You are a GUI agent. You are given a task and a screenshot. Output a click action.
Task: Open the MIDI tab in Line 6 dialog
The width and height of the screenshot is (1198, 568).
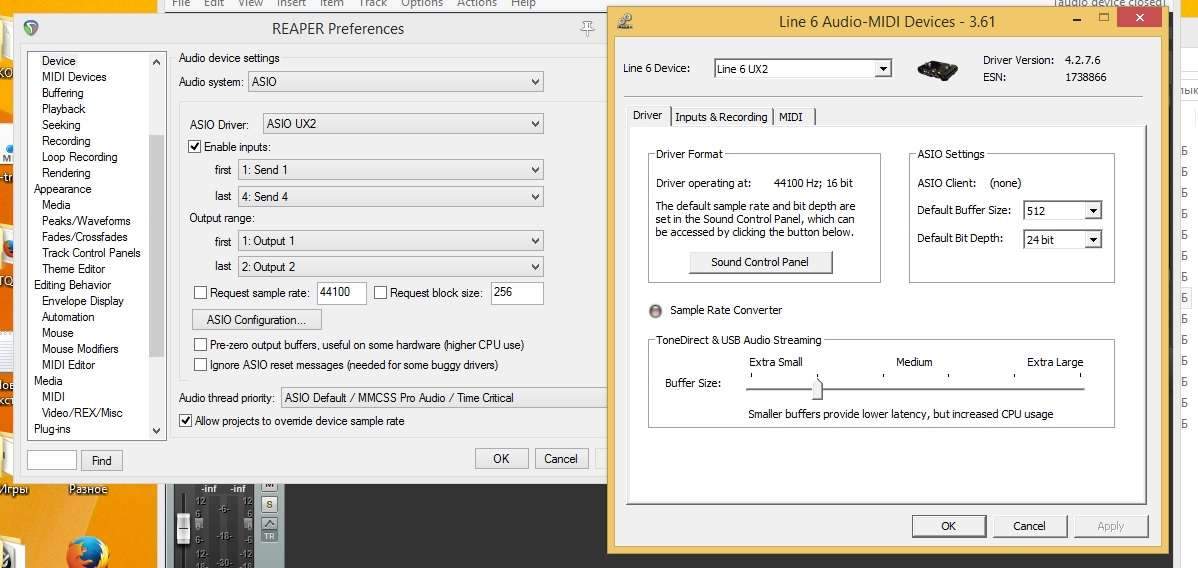(x=790, y=117)
